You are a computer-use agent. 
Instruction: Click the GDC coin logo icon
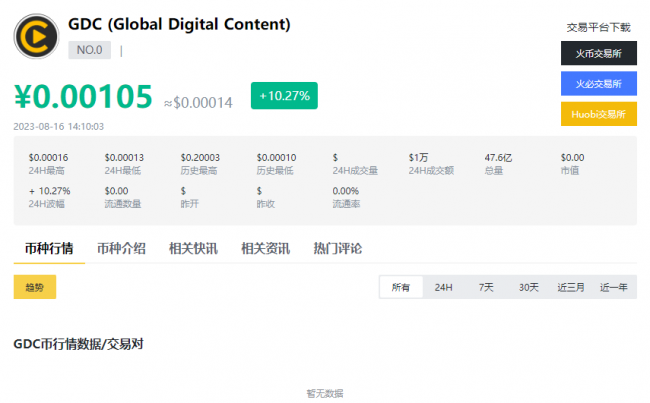(x=36, y=36)
